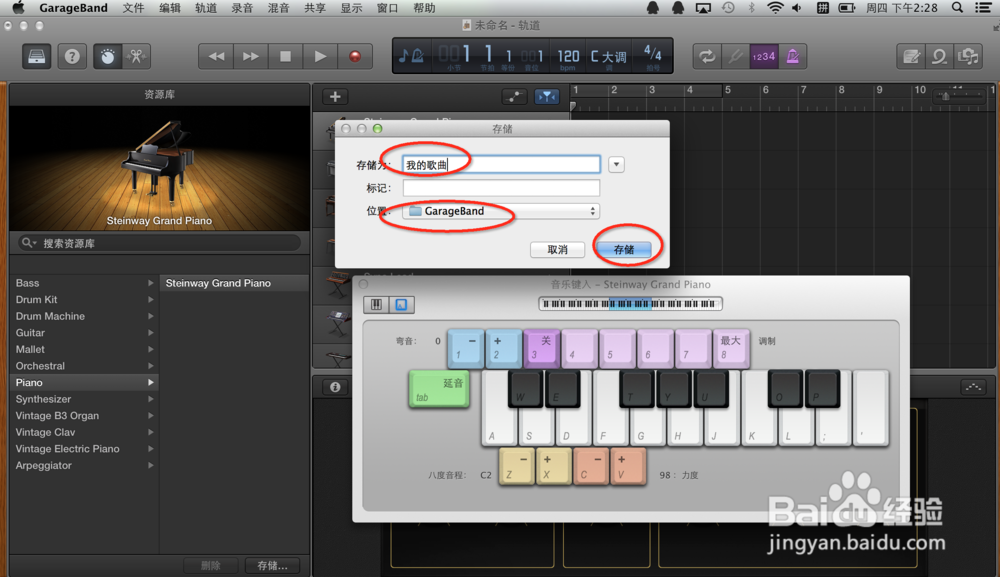Open Spotlight search in menu bar
This screenshot has height=577, width=1000.
[x=957, y=8]
